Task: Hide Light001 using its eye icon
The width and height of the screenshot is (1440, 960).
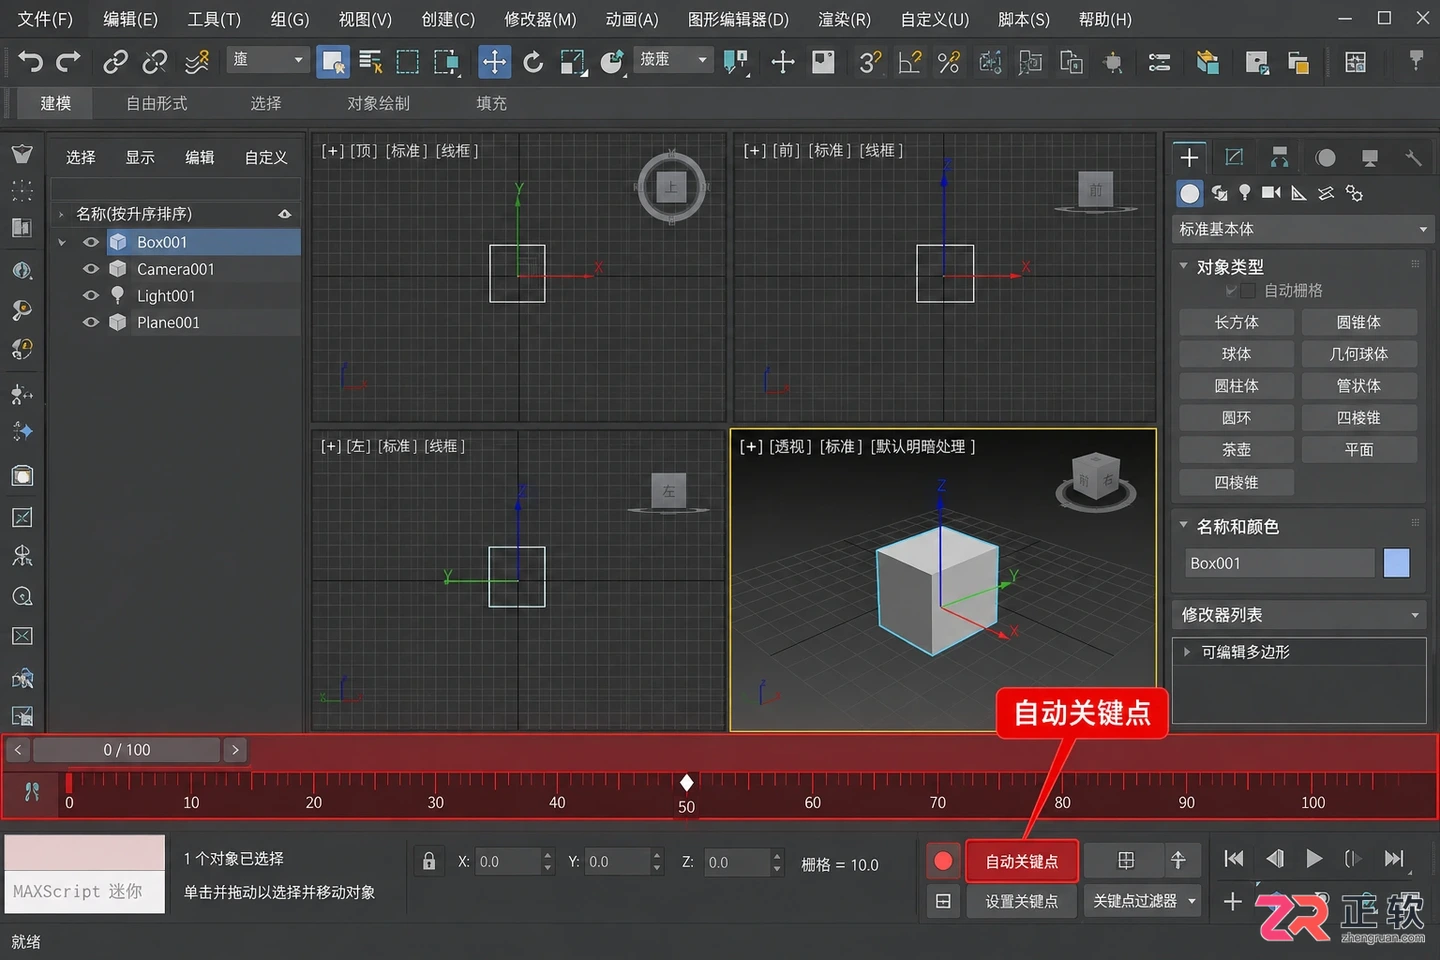Action: click(91, 295)
